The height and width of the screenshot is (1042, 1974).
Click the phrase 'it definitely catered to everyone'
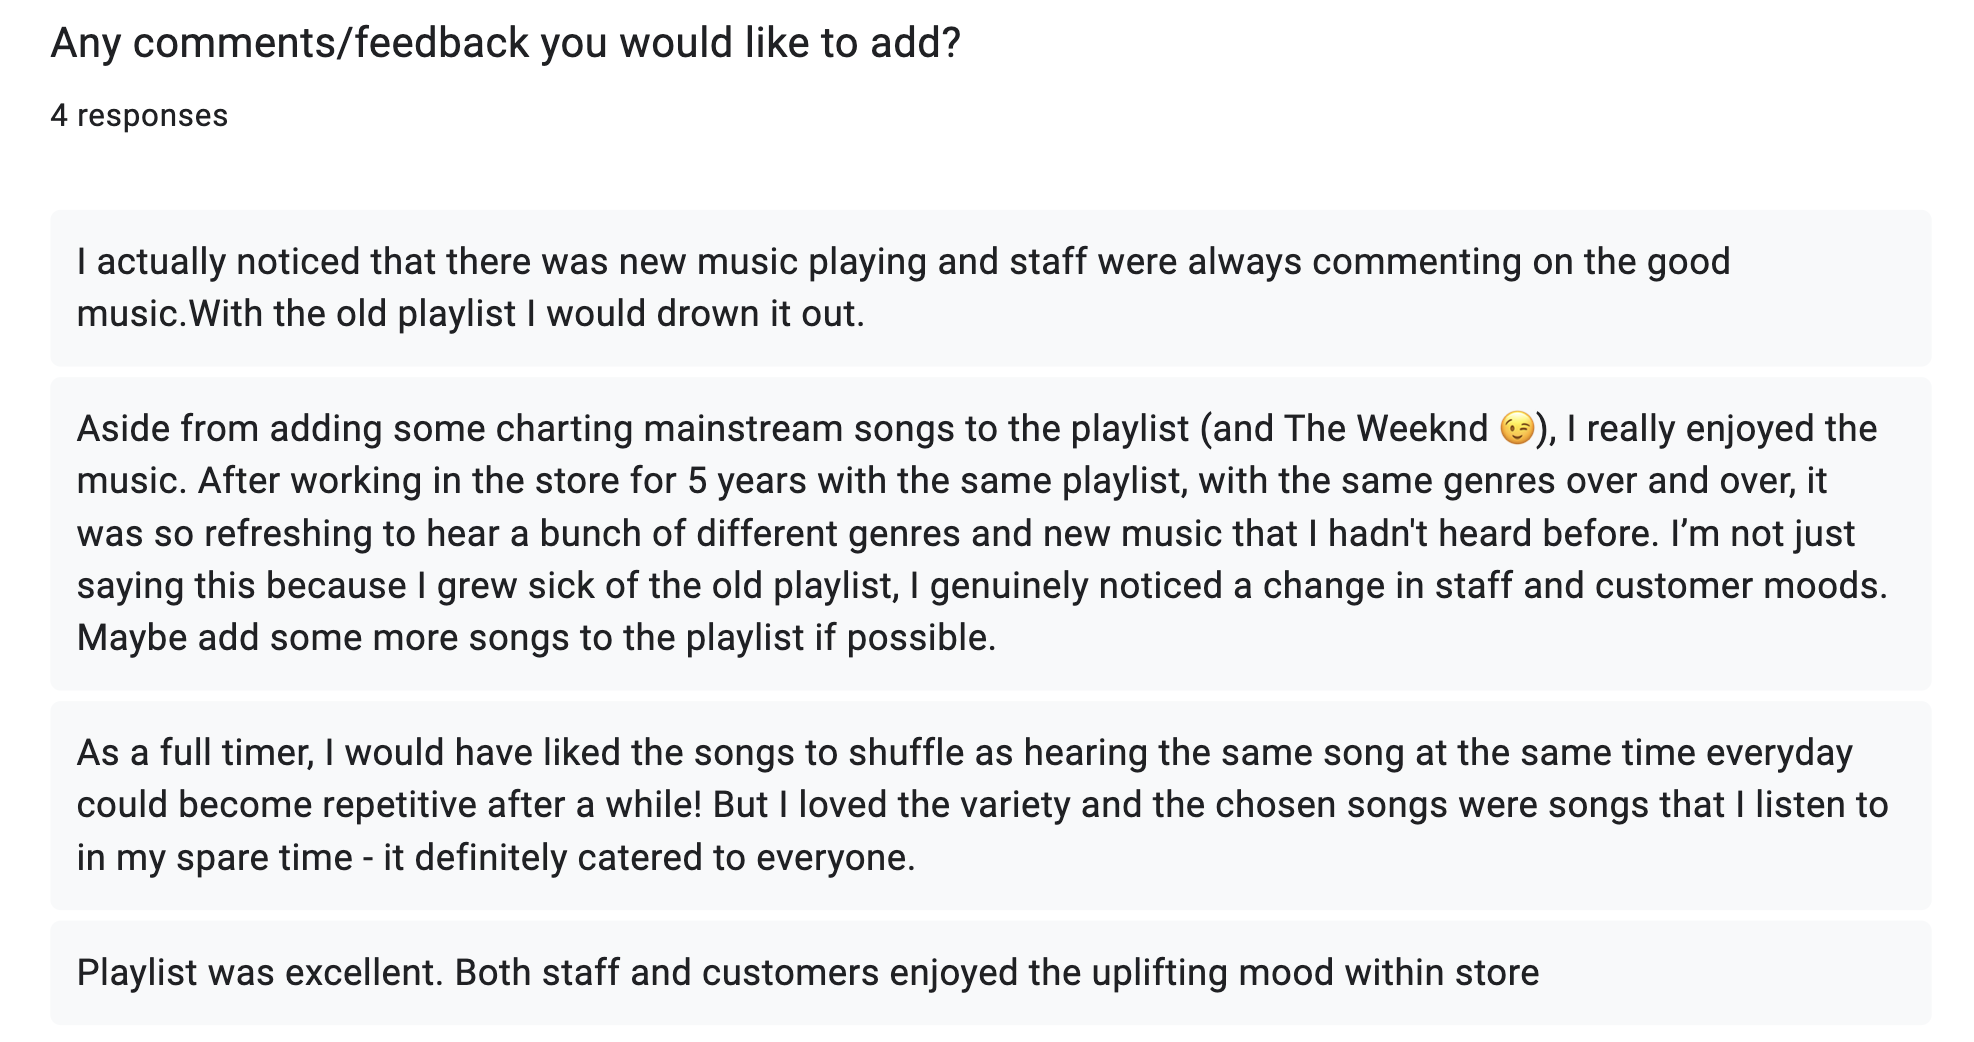pos(648,858)
